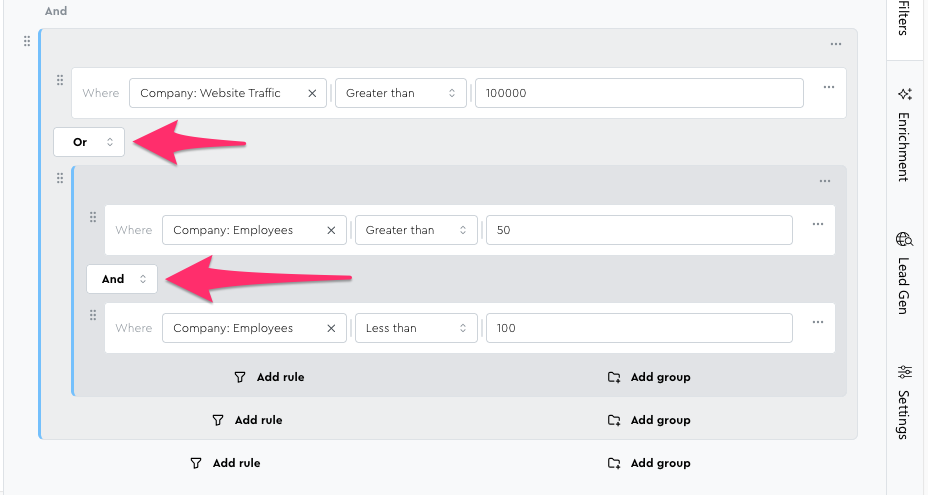Remove field from Employees Less than rule

331,328
